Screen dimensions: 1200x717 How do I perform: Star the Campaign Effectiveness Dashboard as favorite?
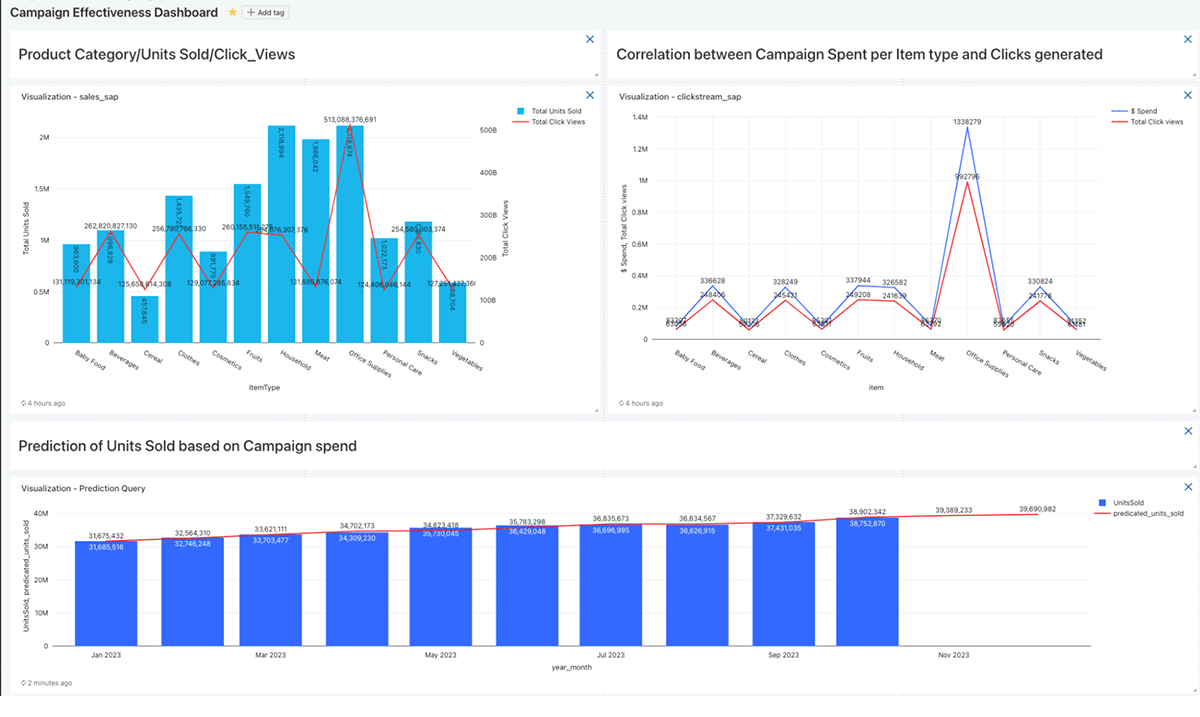point(233,13)
